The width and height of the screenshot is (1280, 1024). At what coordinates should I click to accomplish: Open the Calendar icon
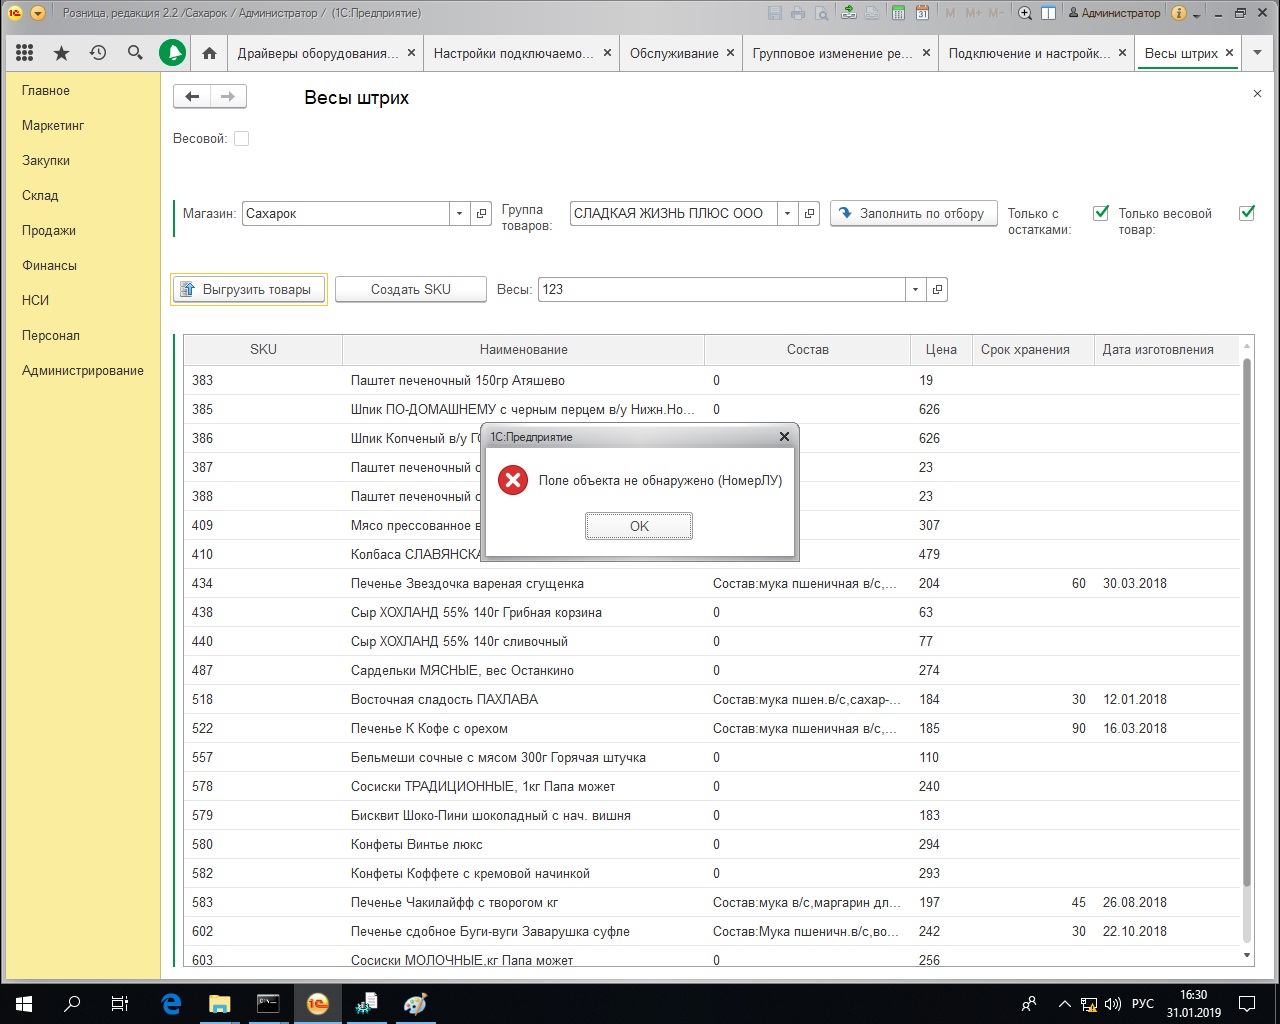(x=922, y=13)
